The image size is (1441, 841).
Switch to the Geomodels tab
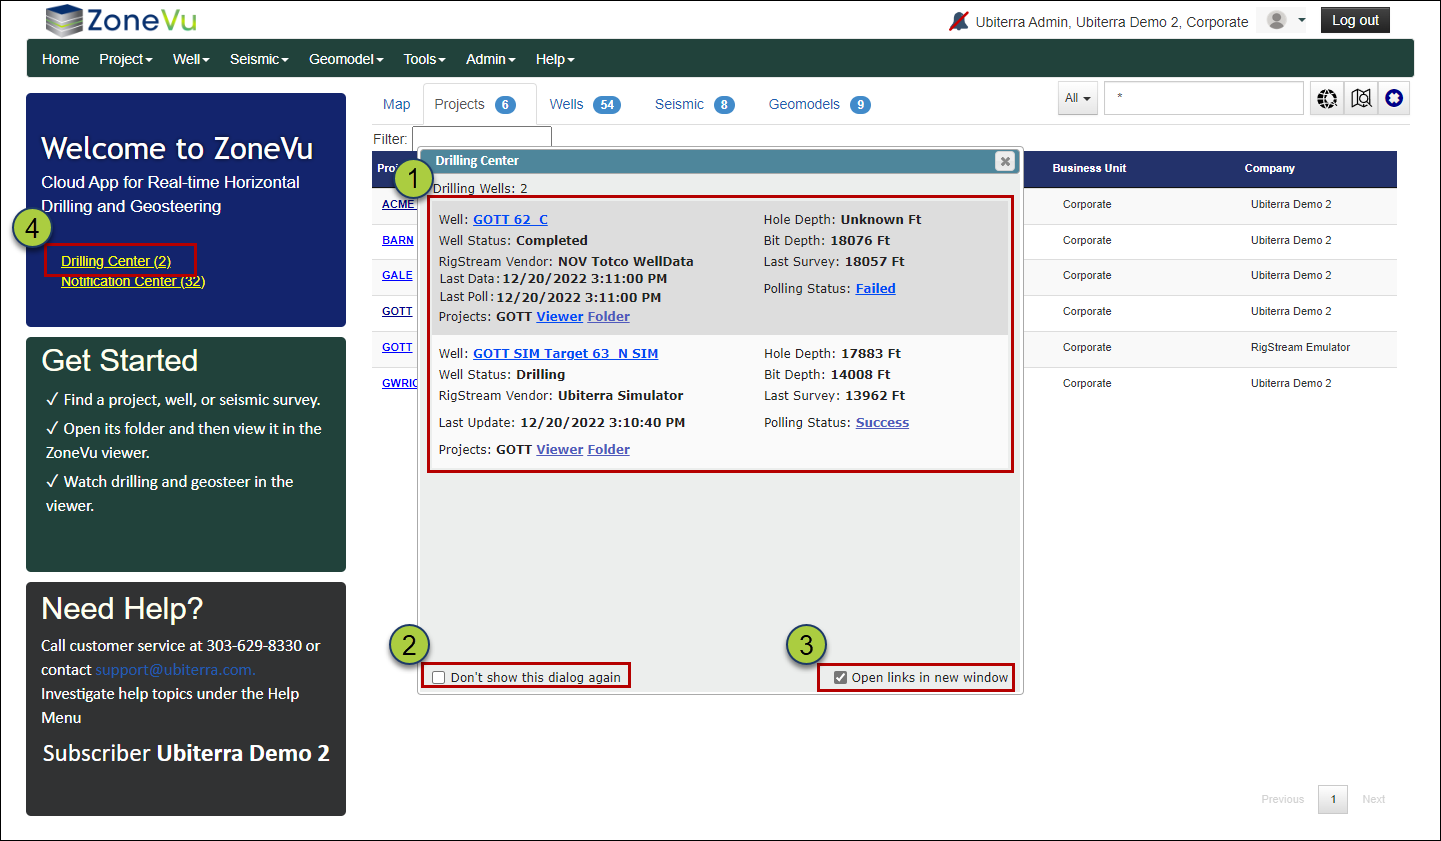820,104
